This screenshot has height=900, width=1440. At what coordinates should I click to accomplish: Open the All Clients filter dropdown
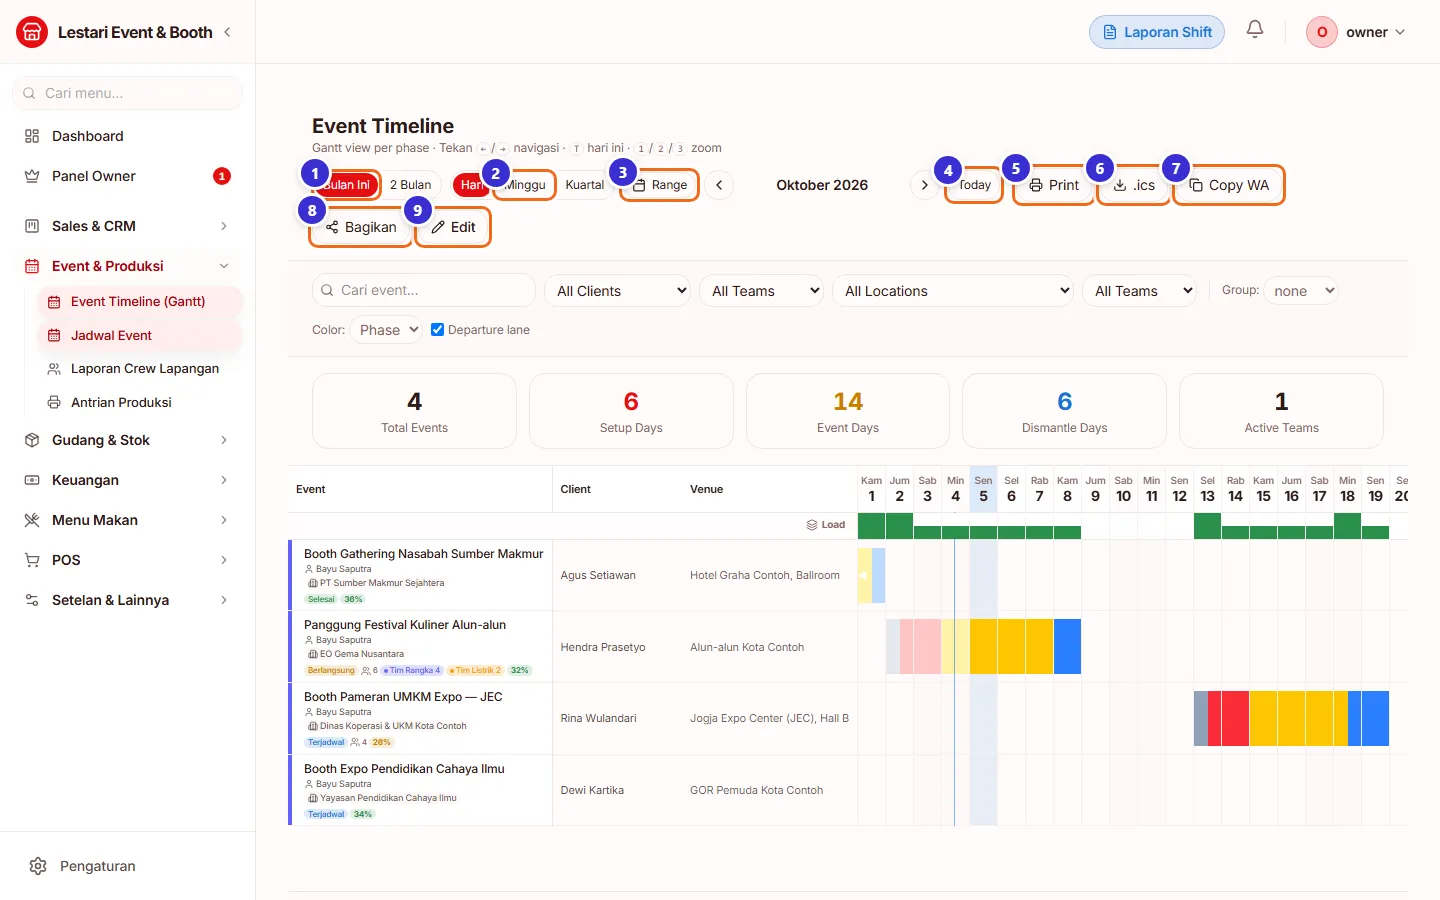pos(618,291)
